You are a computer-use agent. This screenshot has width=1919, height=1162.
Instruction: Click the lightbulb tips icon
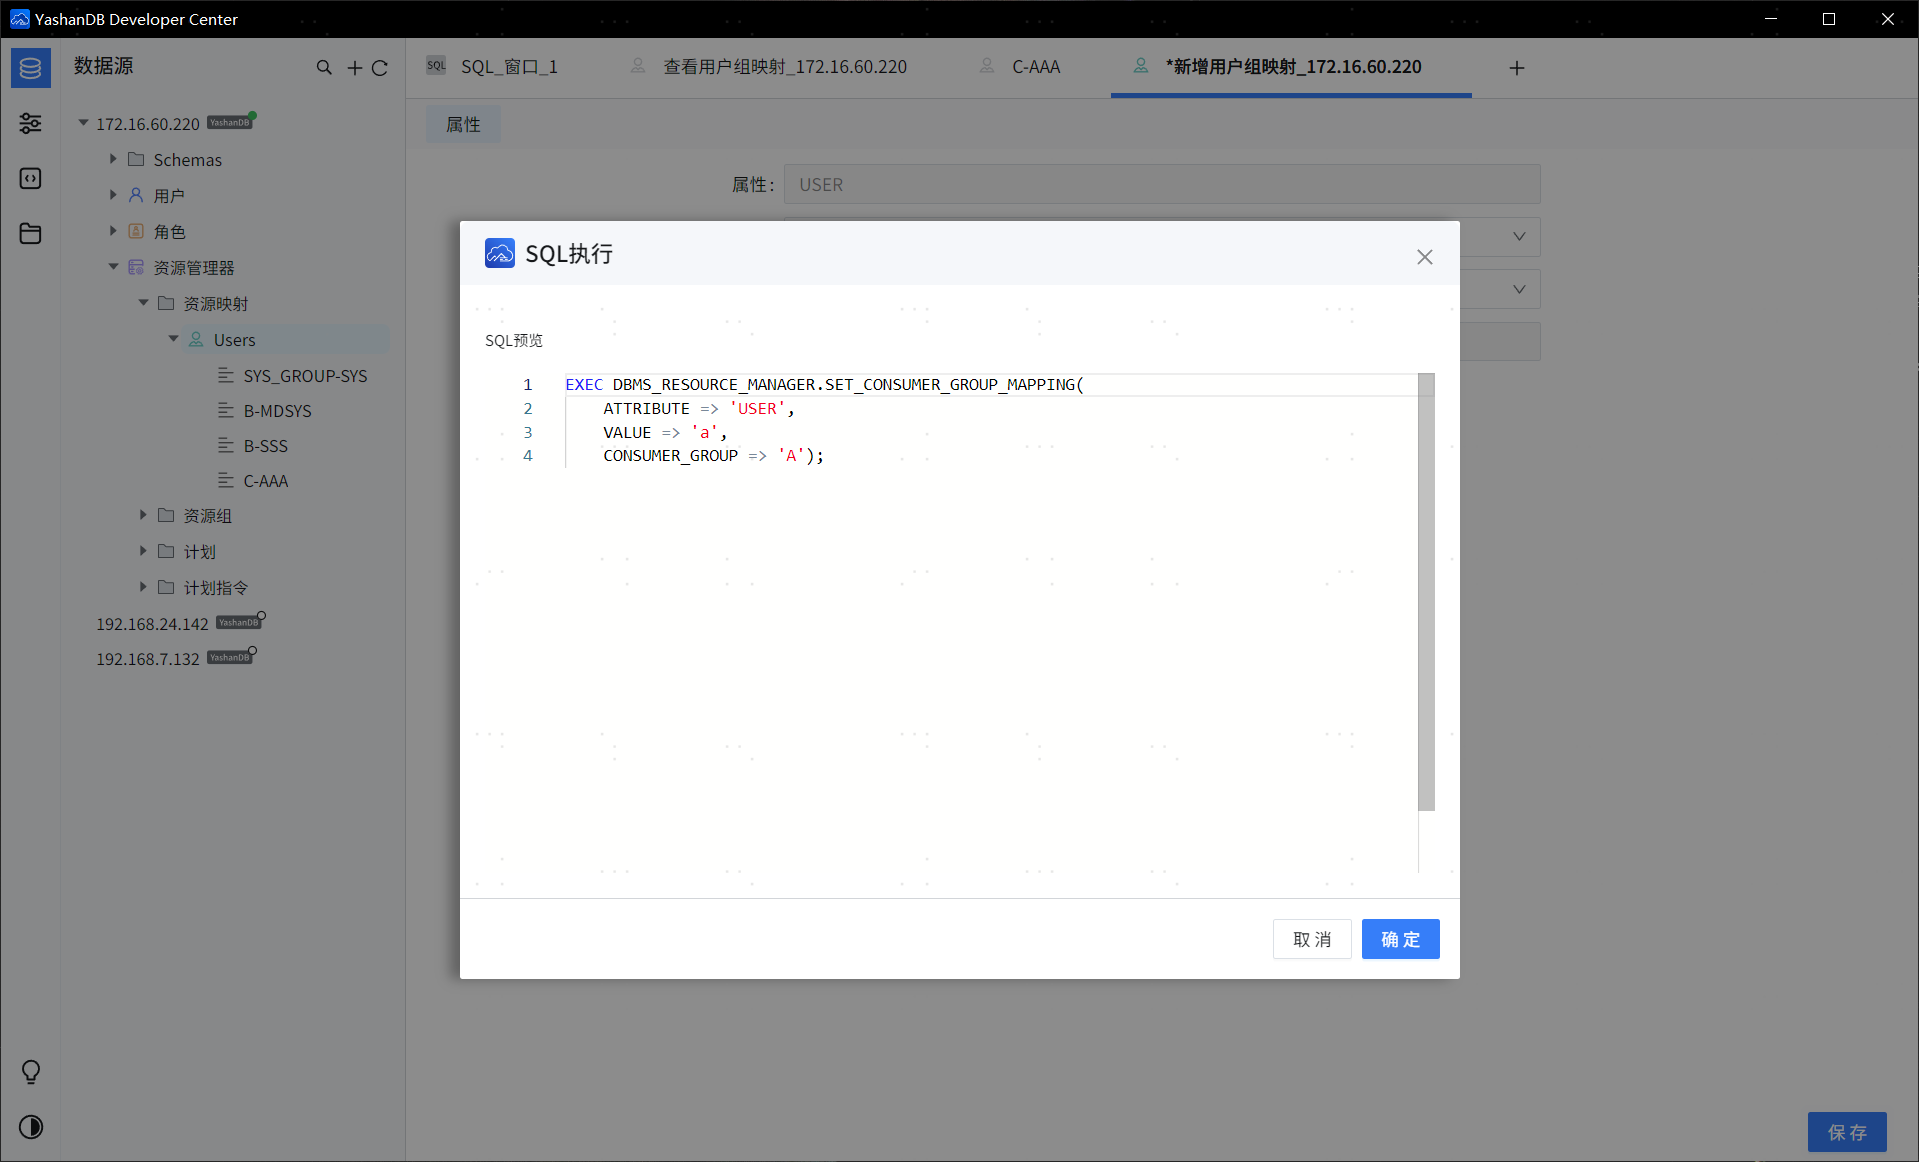click(31, 1072)
